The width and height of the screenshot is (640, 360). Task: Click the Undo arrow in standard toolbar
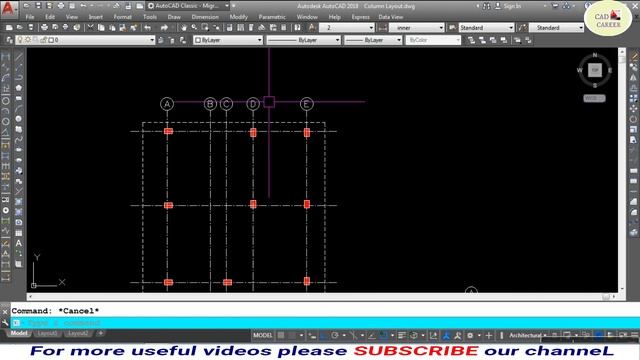click(x=147, y=28)
